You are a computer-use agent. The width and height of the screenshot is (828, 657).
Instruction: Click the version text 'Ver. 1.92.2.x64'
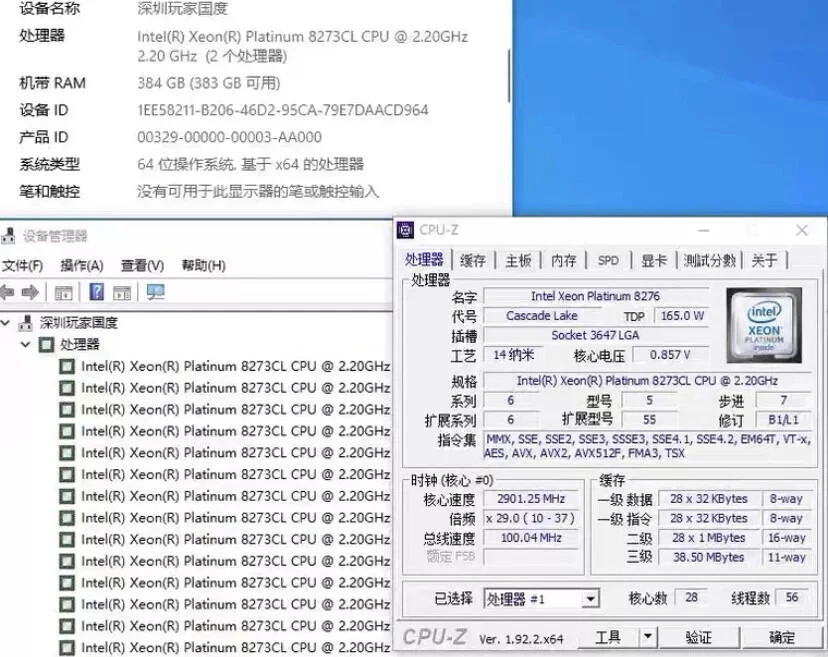[521, 639]
